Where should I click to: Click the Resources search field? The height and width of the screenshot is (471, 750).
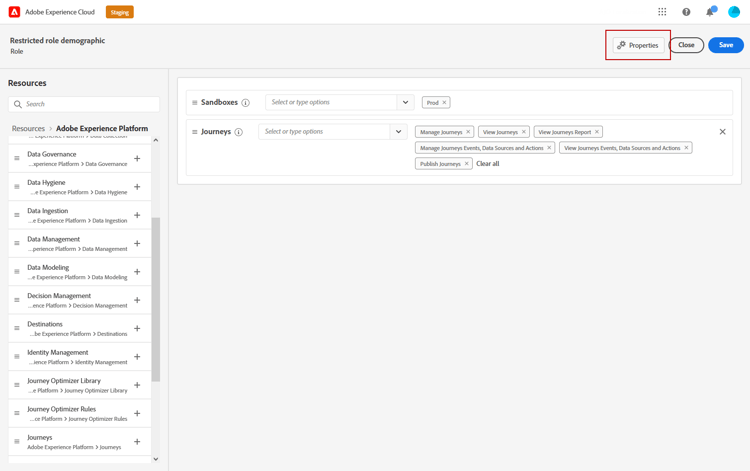[84, 104]
